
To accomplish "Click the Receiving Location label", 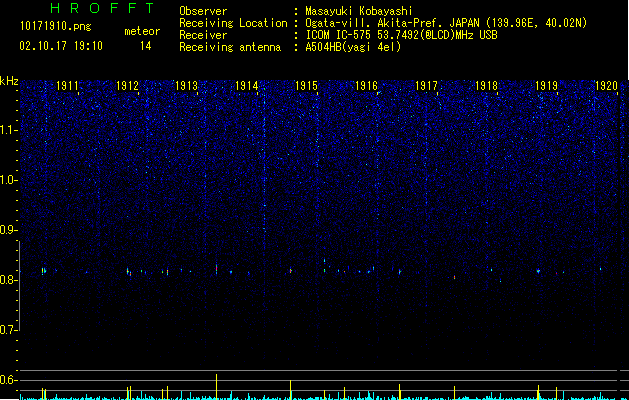I will pyautogui.click(x=233, y=23).
